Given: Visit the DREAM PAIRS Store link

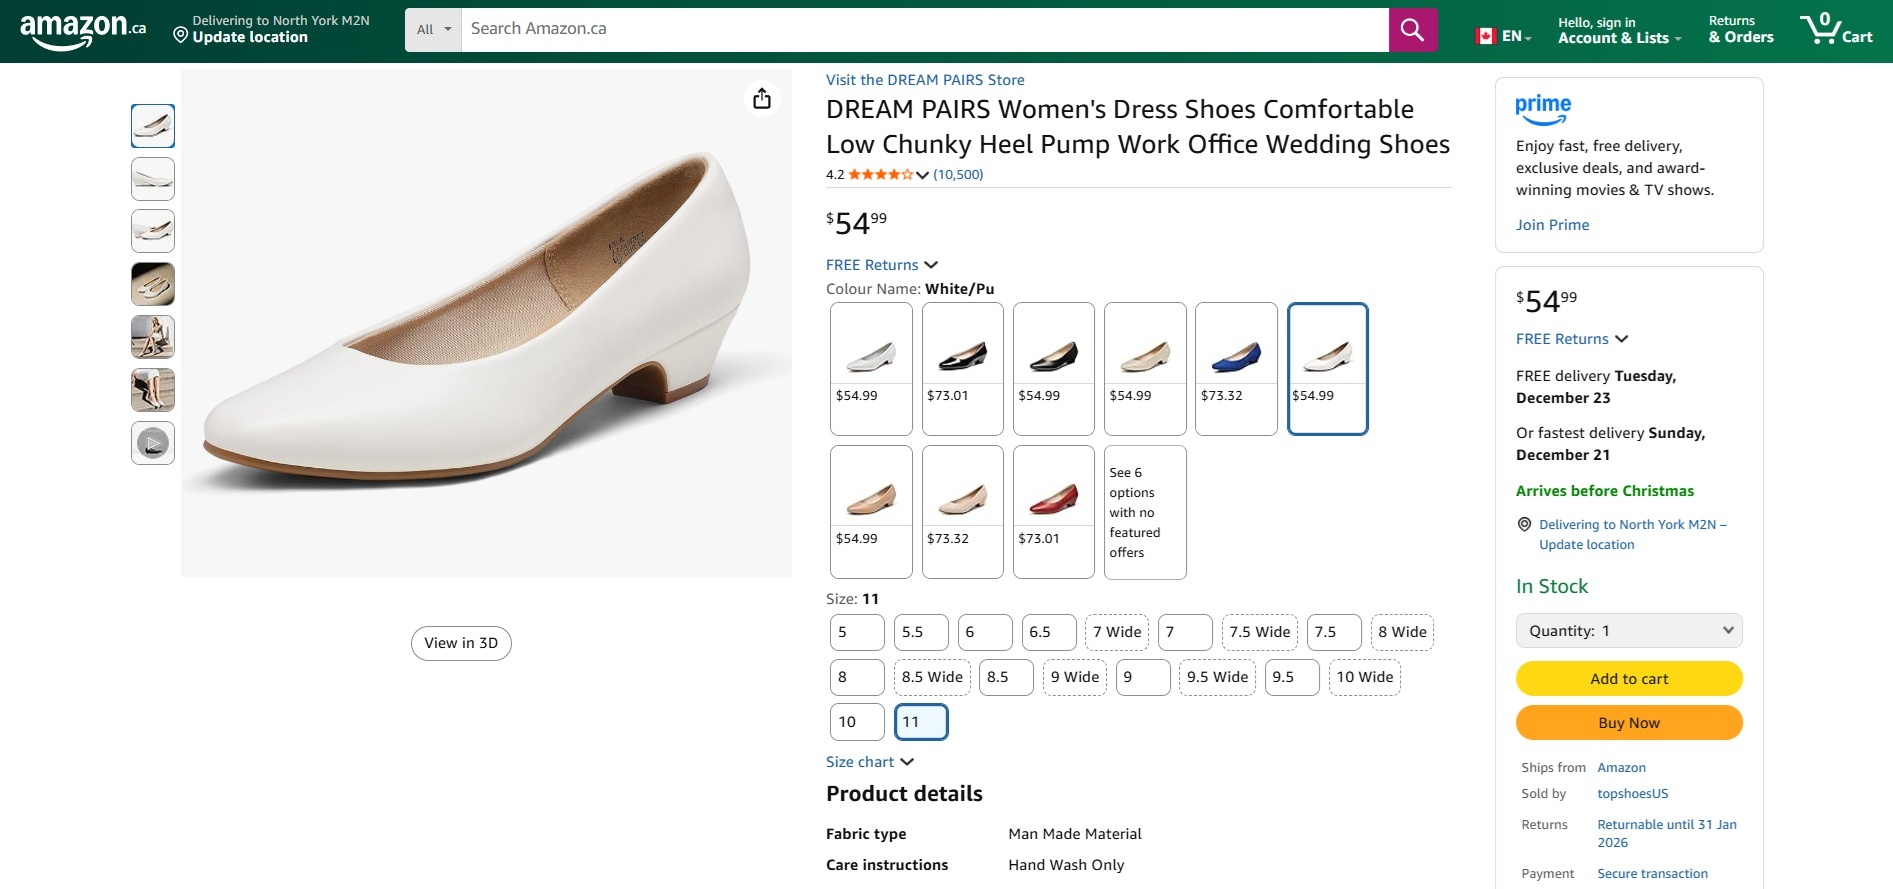Looking at the screenshot, I should pos(925,80).
